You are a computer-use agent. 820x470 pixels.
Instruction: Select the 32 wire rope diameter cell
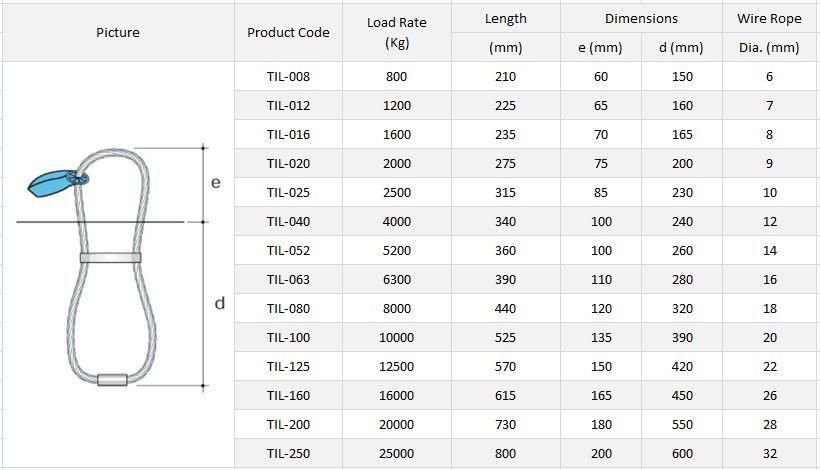point(769,454)
